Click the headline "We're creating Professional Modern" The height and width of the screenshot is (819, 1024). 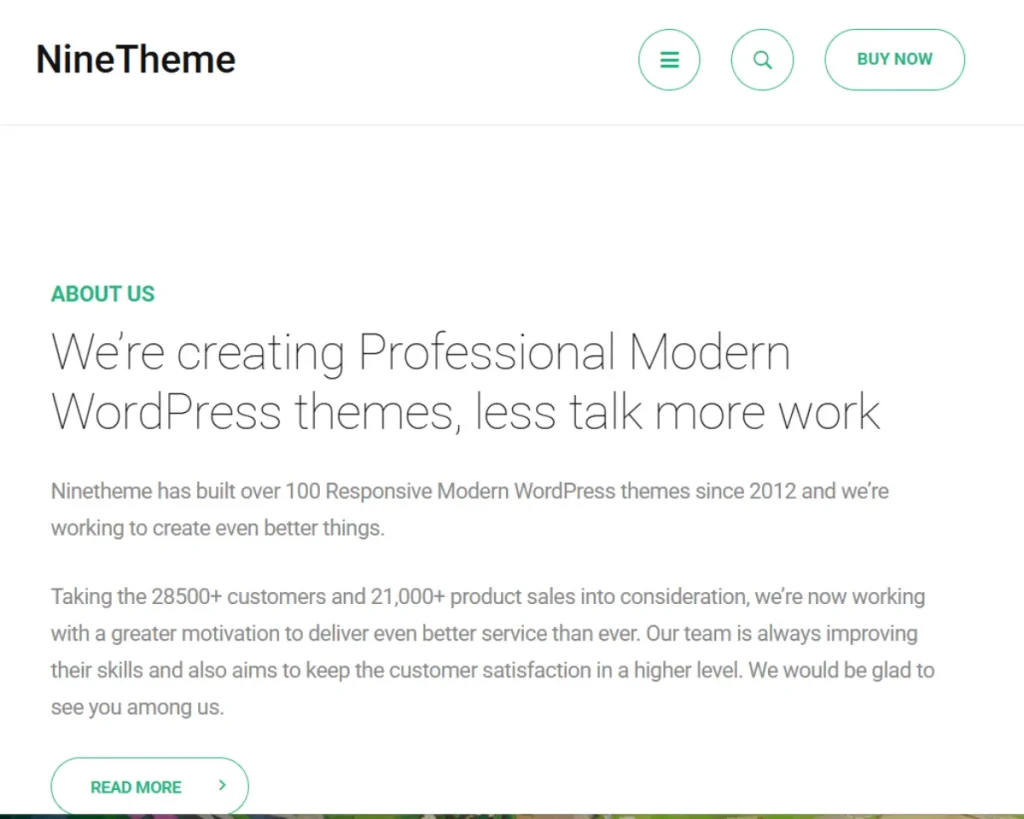click(x=421, y=352)
